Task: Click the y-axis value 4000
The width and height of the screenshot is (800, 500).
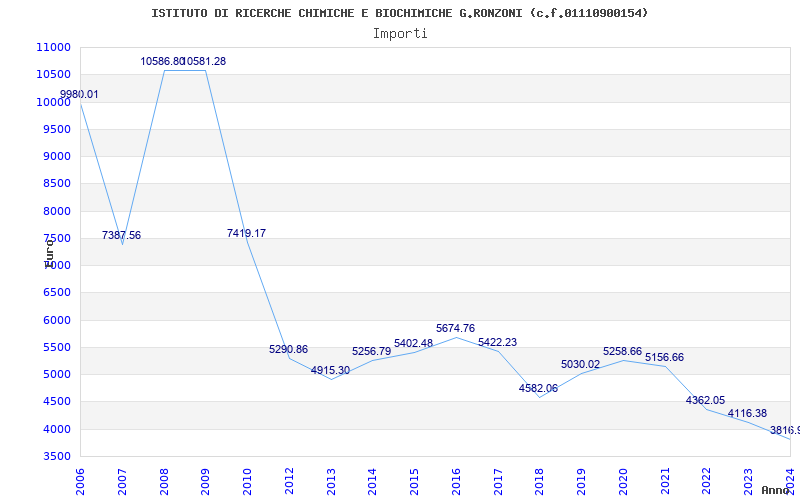Action: (x=56, y=430)
